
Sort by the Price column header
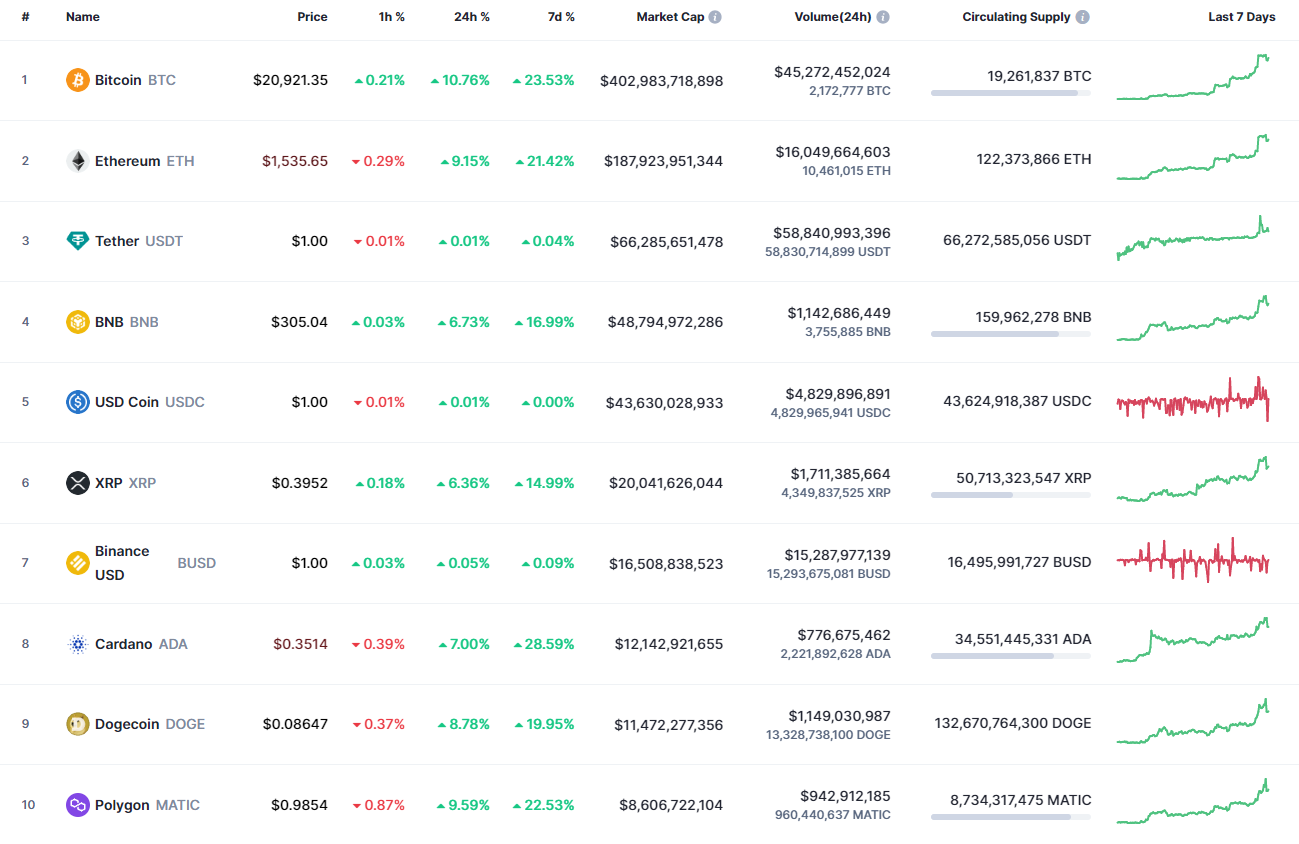(x=312, y=16)
